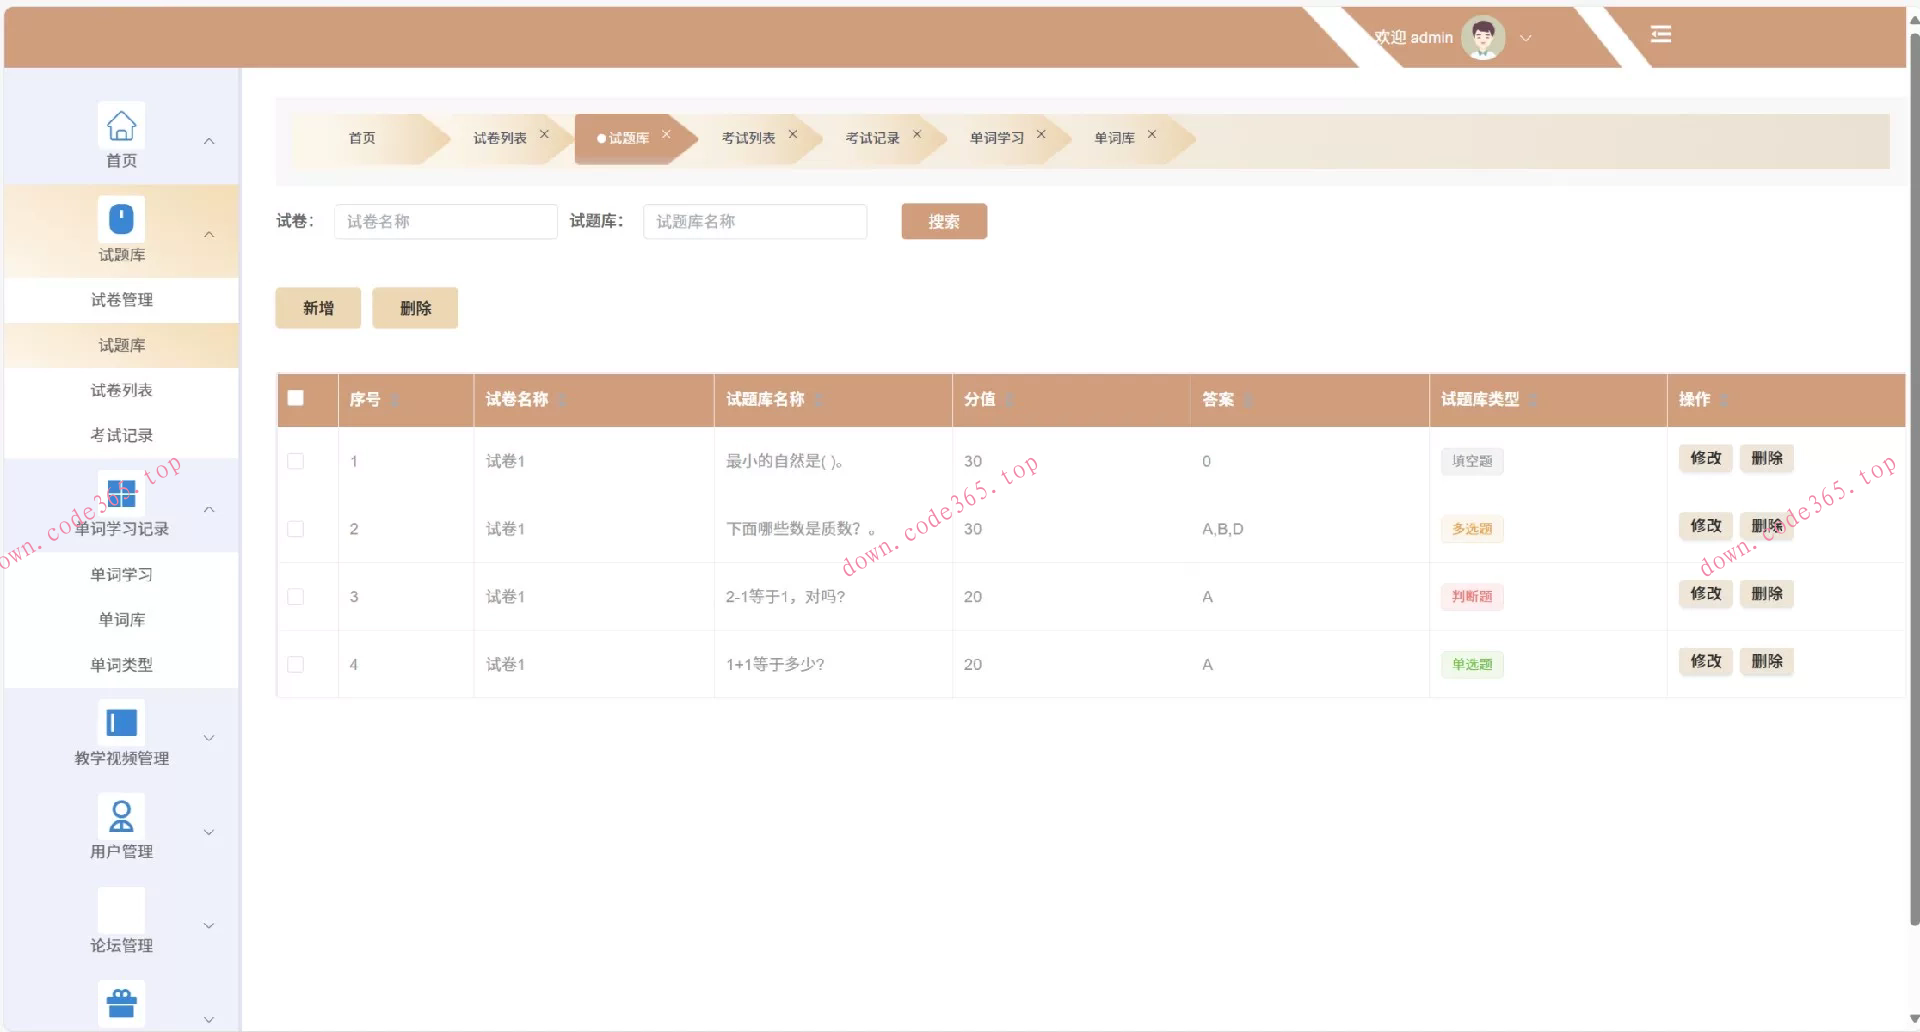Viewport: 1920px width, 1032px height.
Task: Toggle the select-all checkbox in table header
Action: (x=295, y=398)
